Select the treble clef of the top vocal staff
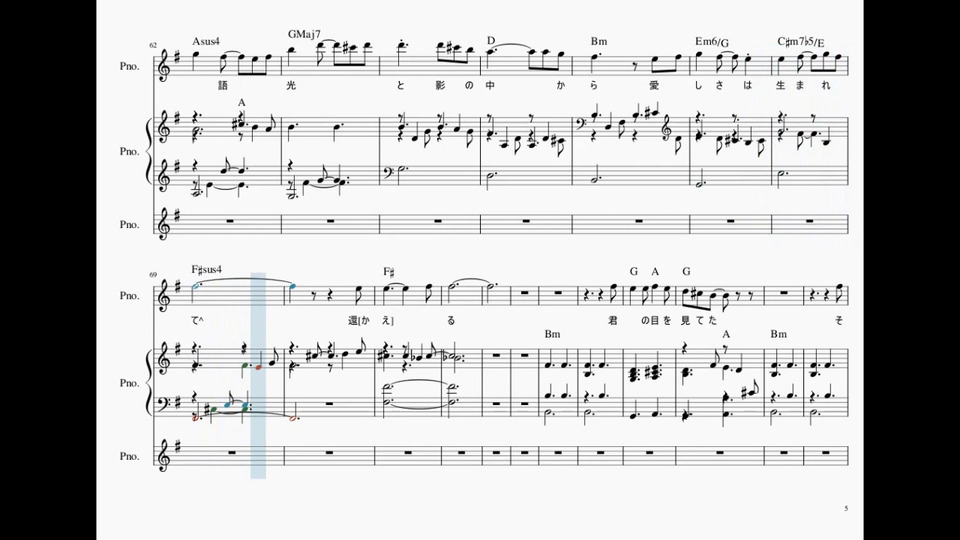Image resolution: width=960 pixels, height=540 pixels. (x=165, y=66)
